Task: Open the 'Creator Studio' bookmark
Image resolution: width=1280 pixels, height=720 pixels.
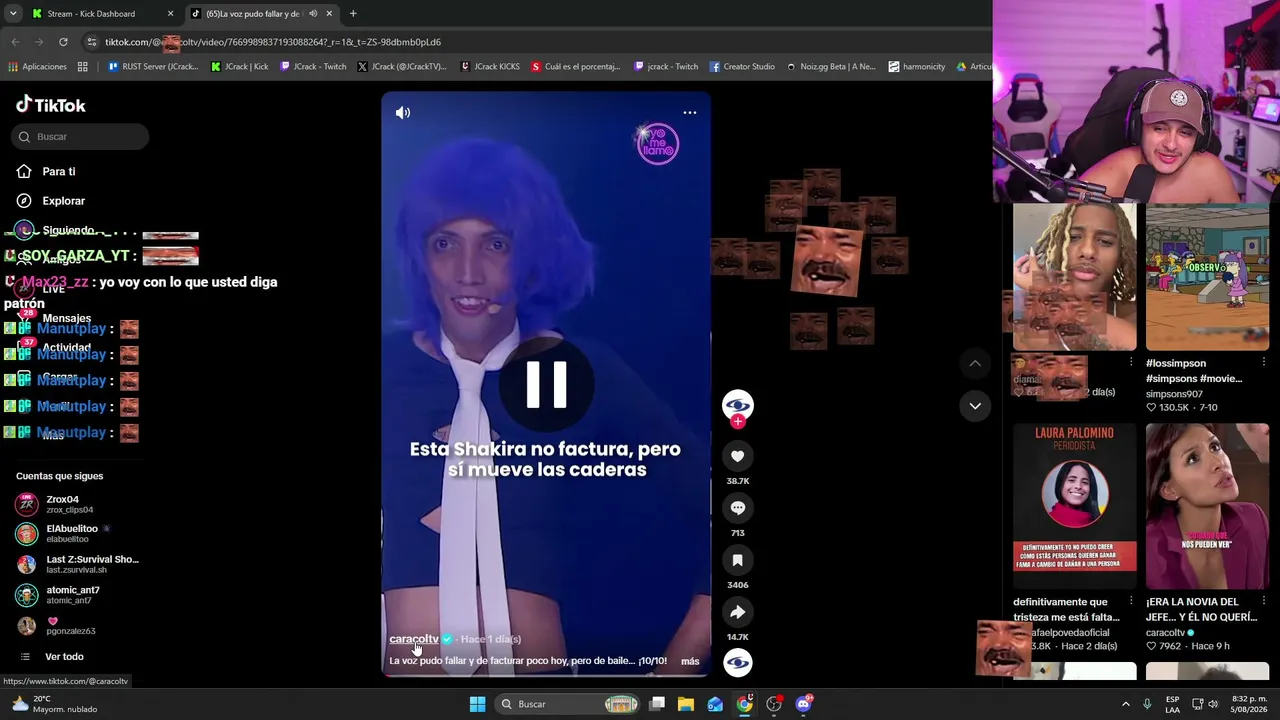Action: (x=742, y=67)
